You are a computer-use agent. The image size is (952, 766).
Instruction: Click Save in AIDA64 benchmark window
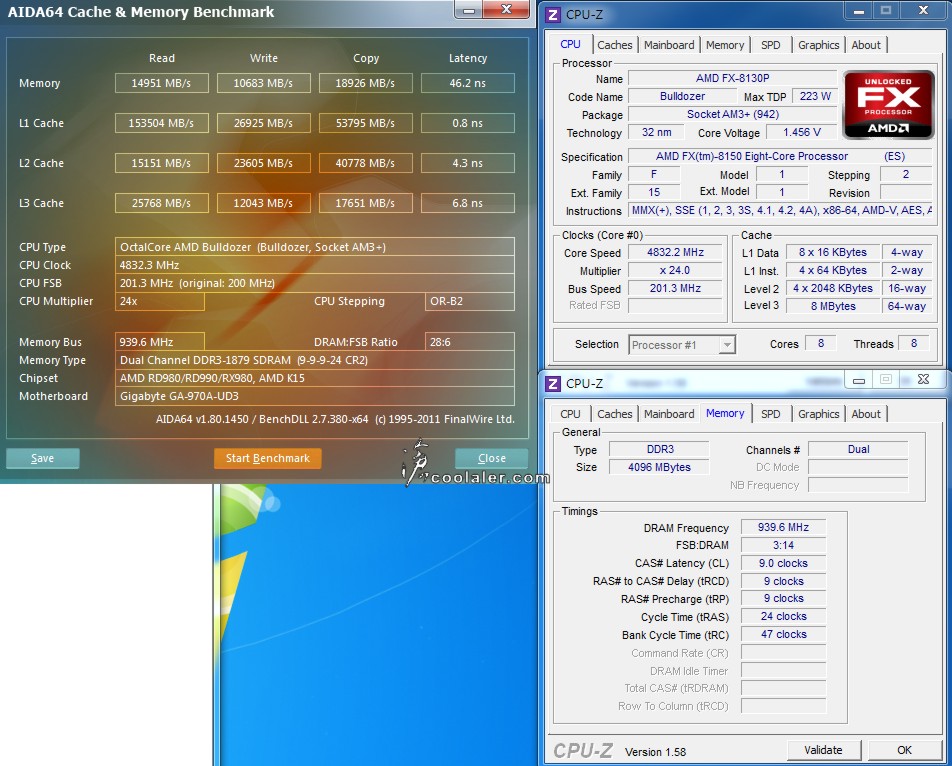(42, 458)
